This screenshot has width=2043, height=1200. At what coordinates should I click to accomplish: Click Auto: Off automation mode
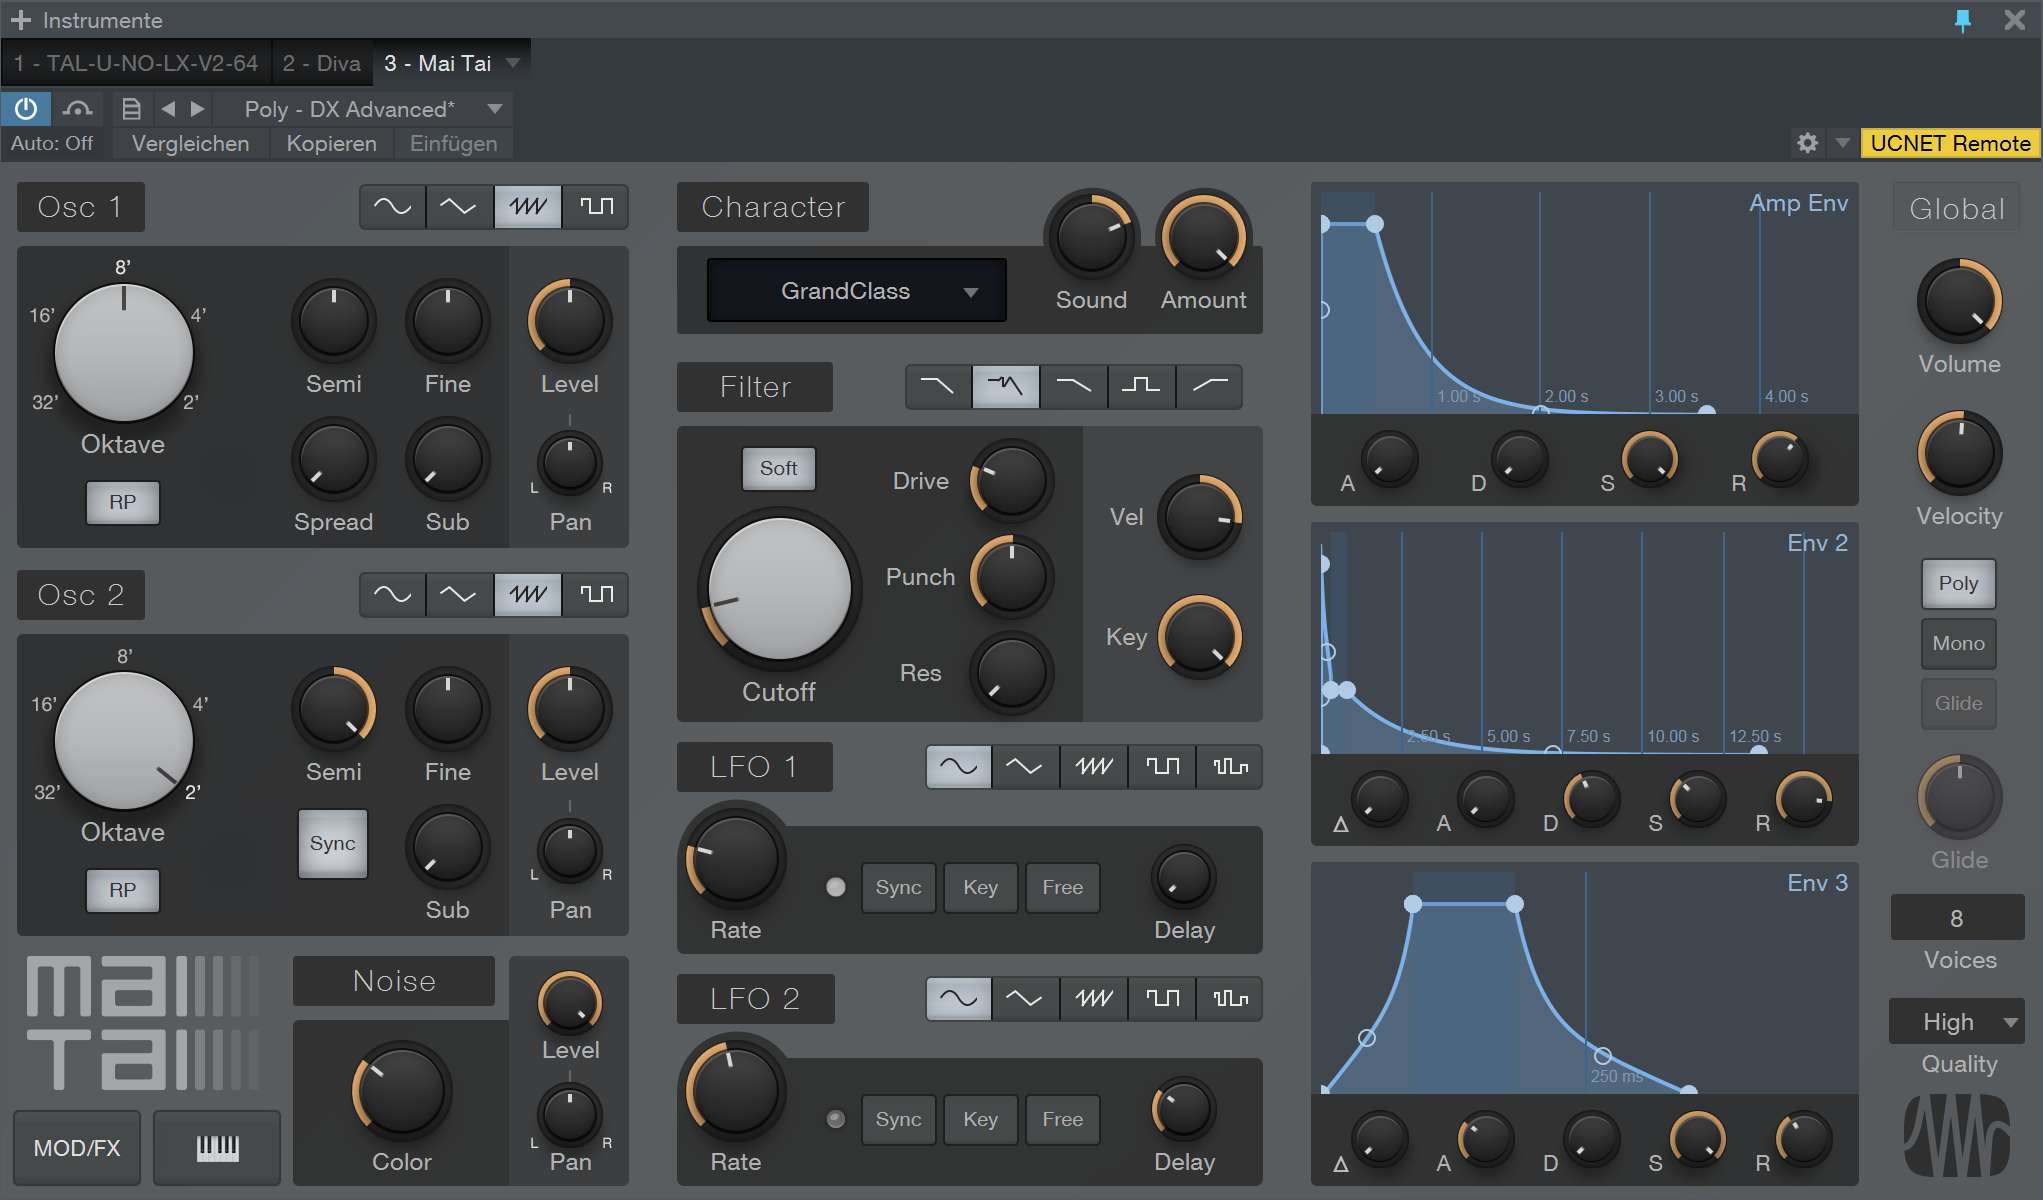pyautogui.click(x=52, y=143)
